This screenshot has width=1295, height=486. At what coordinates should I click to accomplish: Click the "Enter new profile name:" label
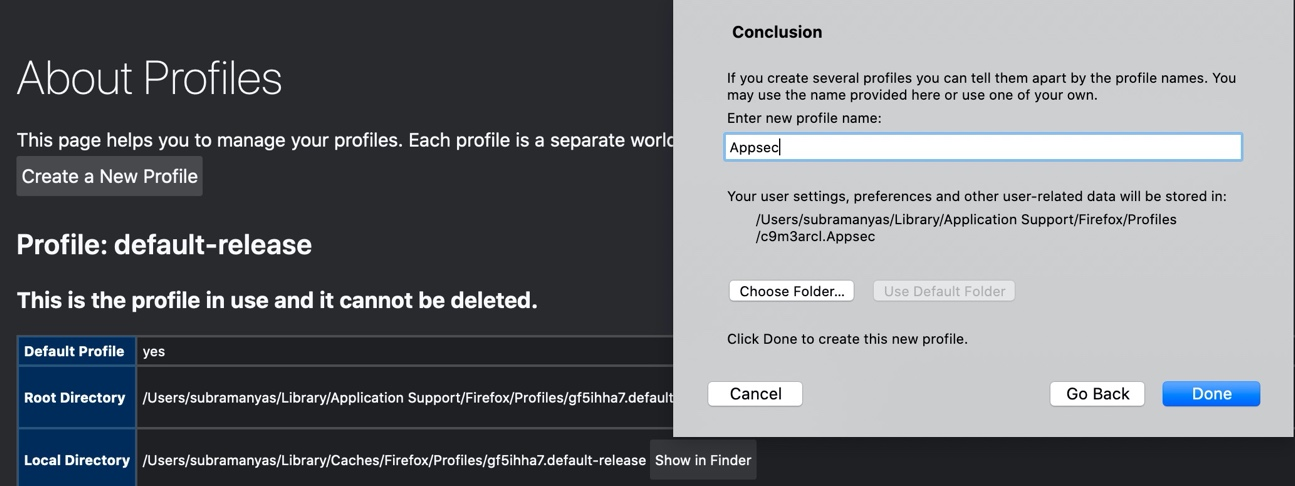[804, 118]
